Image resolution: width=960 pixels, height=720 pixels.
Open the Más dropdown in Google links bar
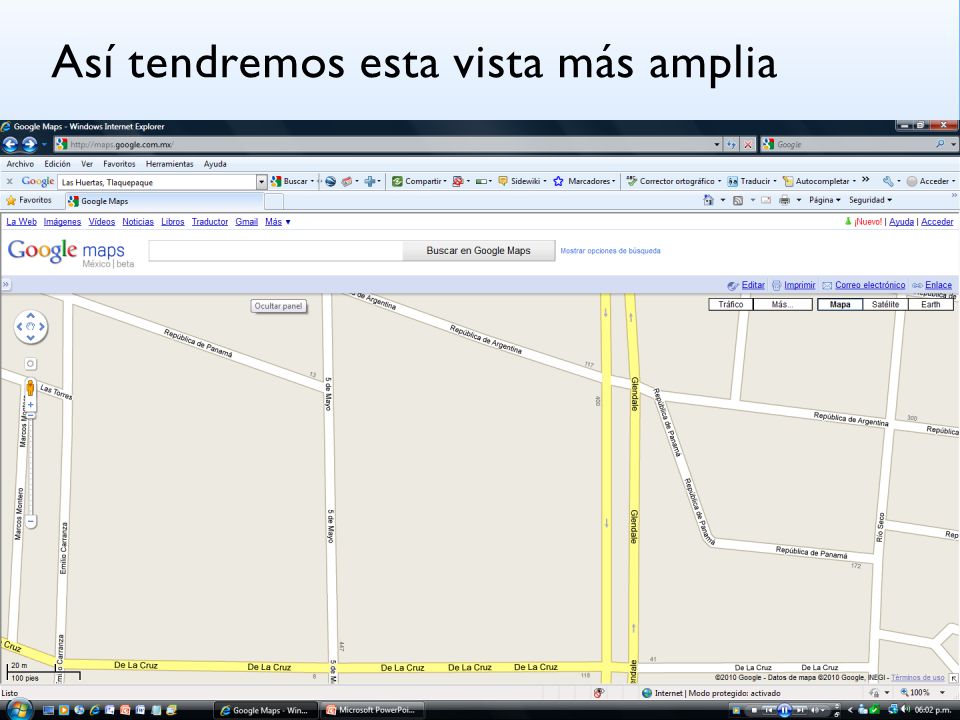277,222
